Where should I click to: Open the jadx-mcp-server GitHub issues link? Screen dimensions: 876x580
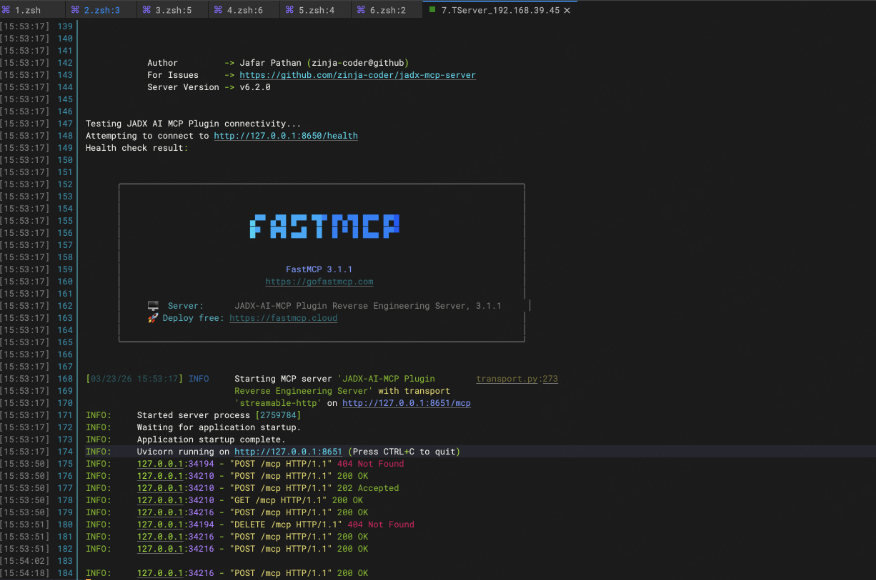(358, 75)
